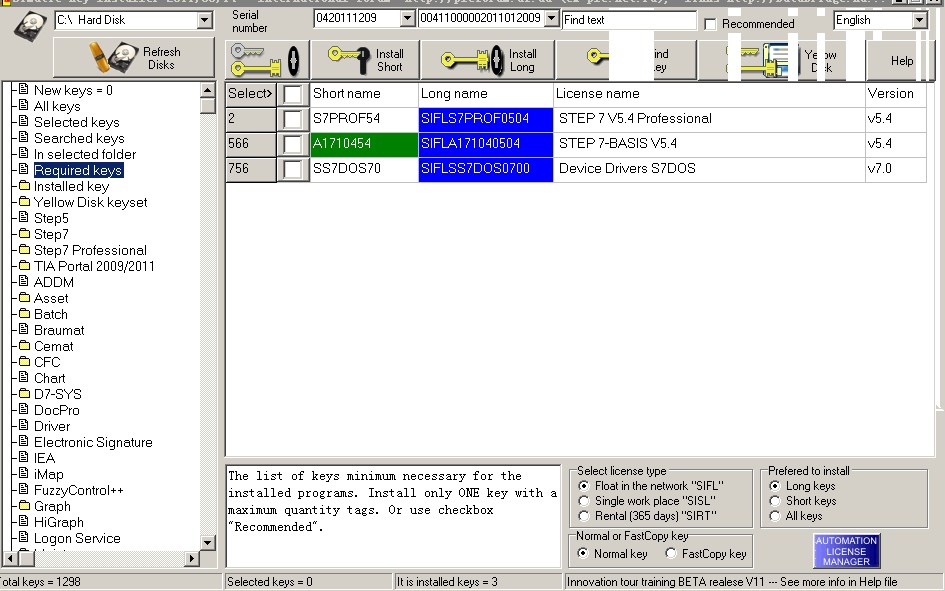This screenshot has width=945, height=591.
Task: Enable the Recommended checkbox
Action: coord(711,24)
